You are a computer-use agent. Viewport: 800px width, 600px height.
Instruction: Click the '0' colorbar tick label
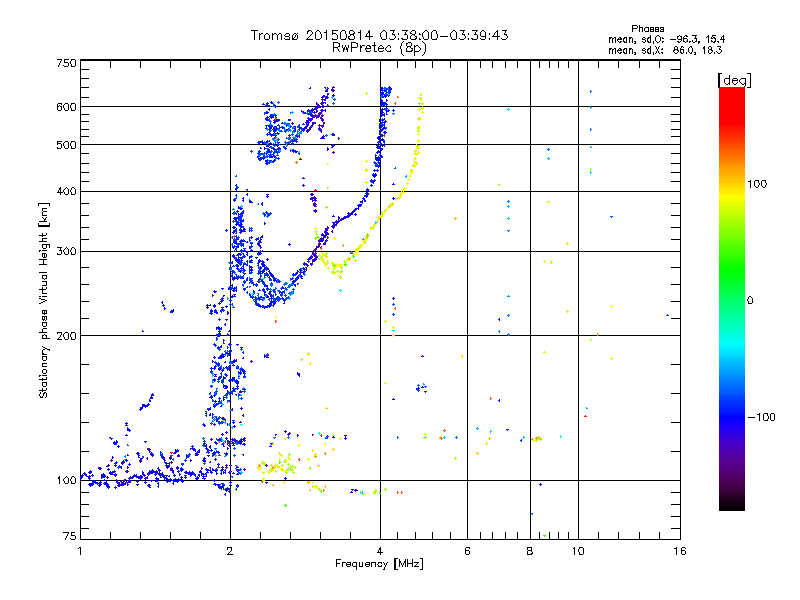(750, 301)
